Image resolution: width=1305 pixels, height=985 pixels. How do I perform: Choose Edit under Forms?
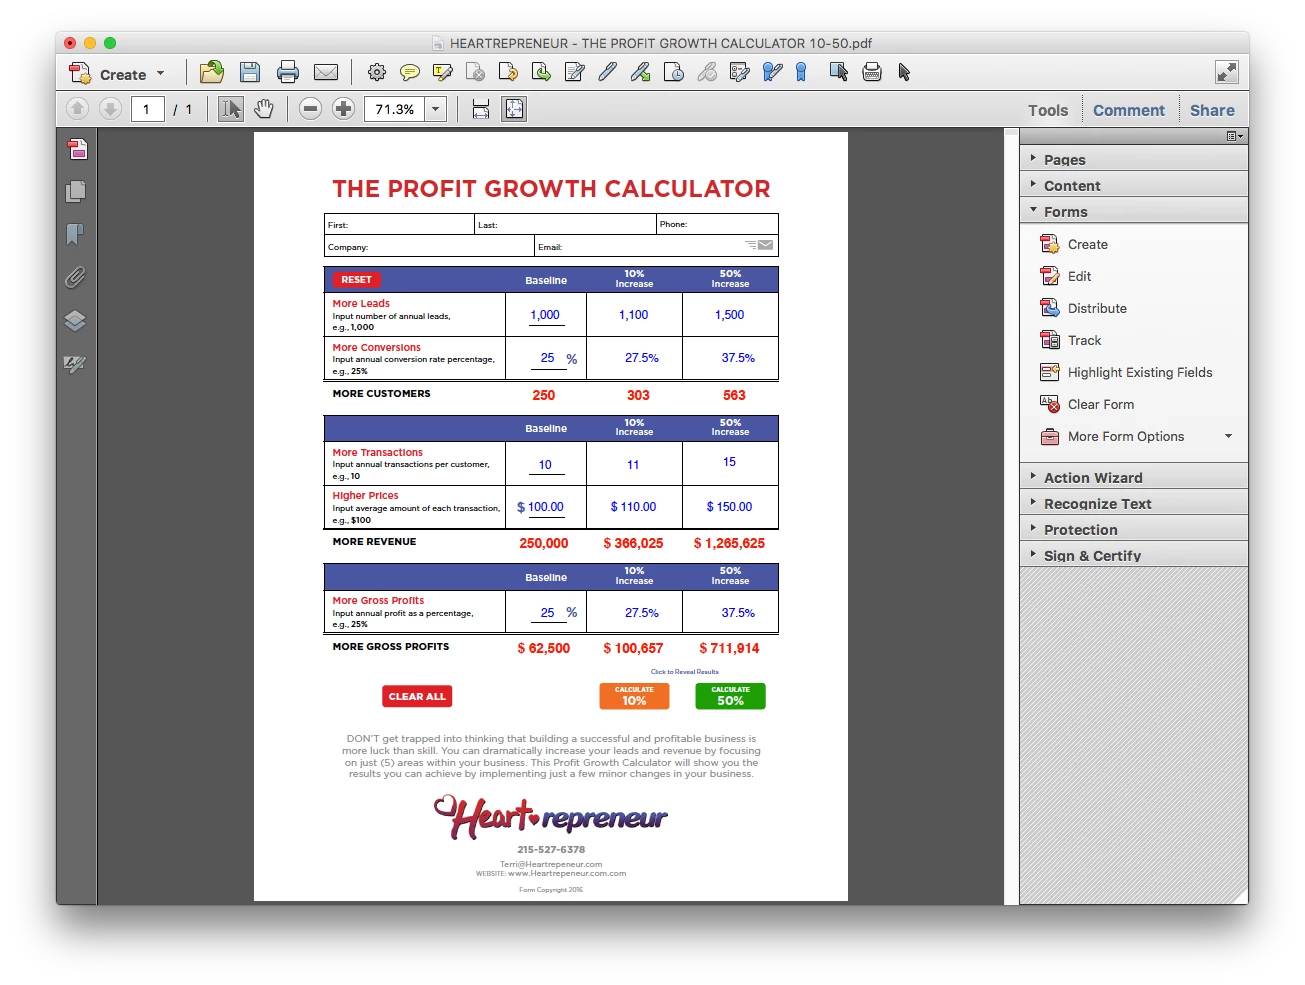(1066, 276)
